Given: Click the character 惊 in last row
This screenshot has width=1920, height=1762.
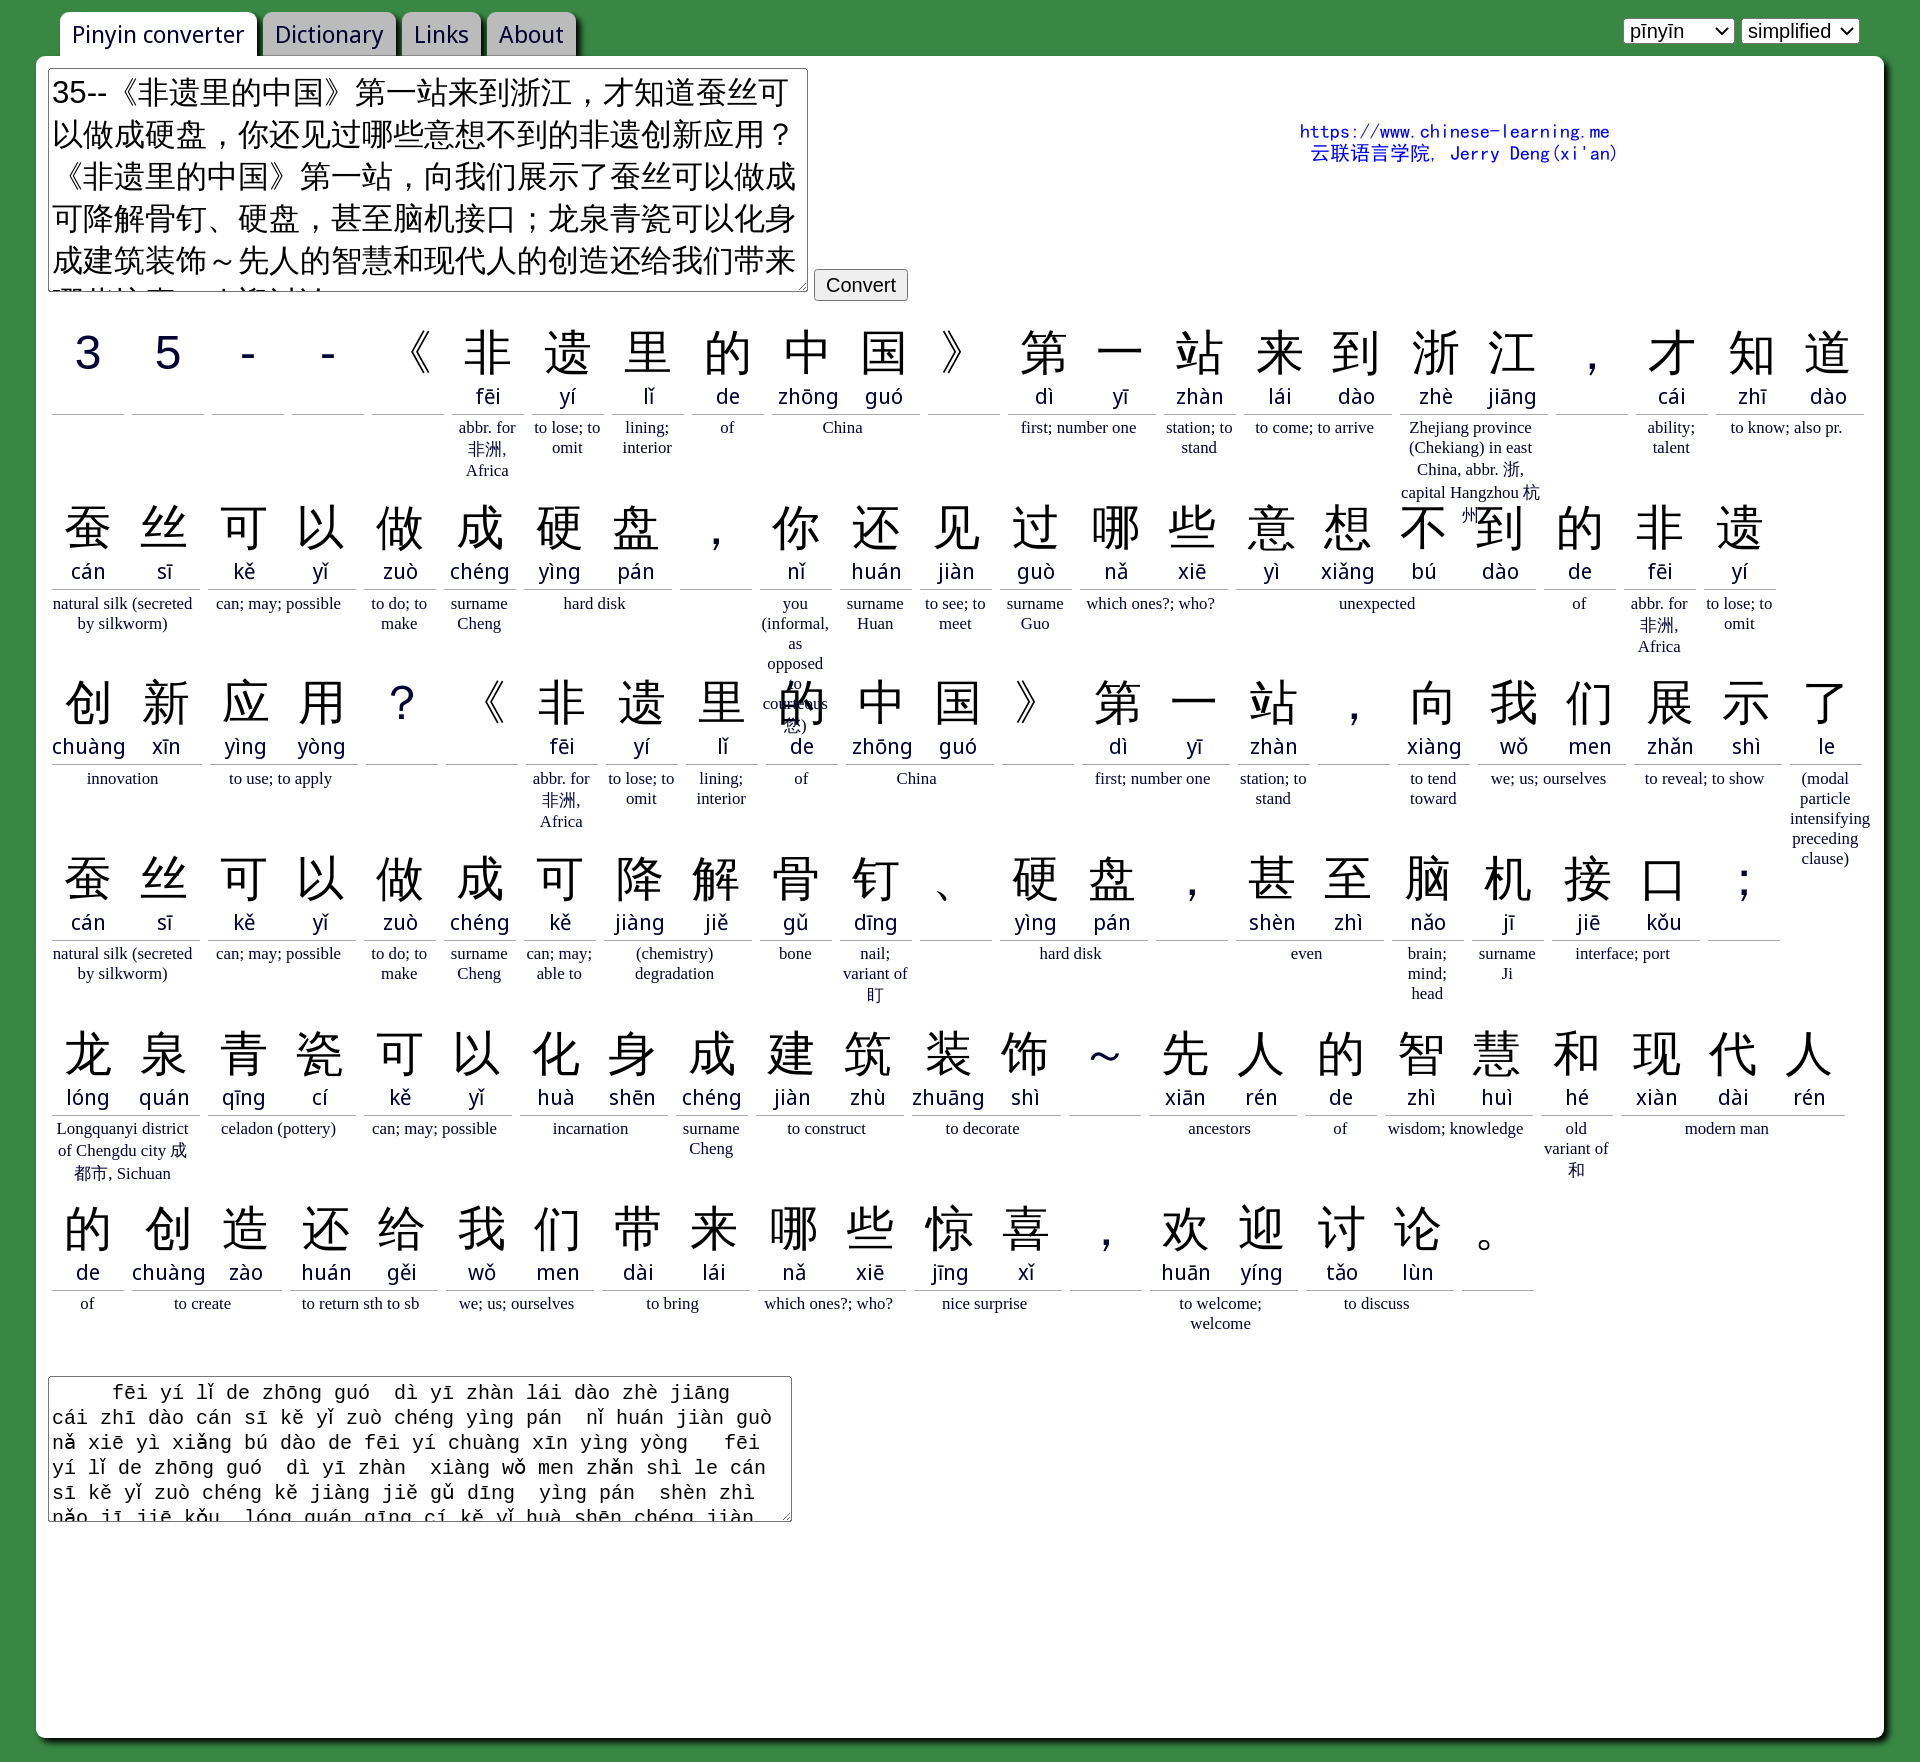Looking at the screenshot, I should [x=950, y=1229].
